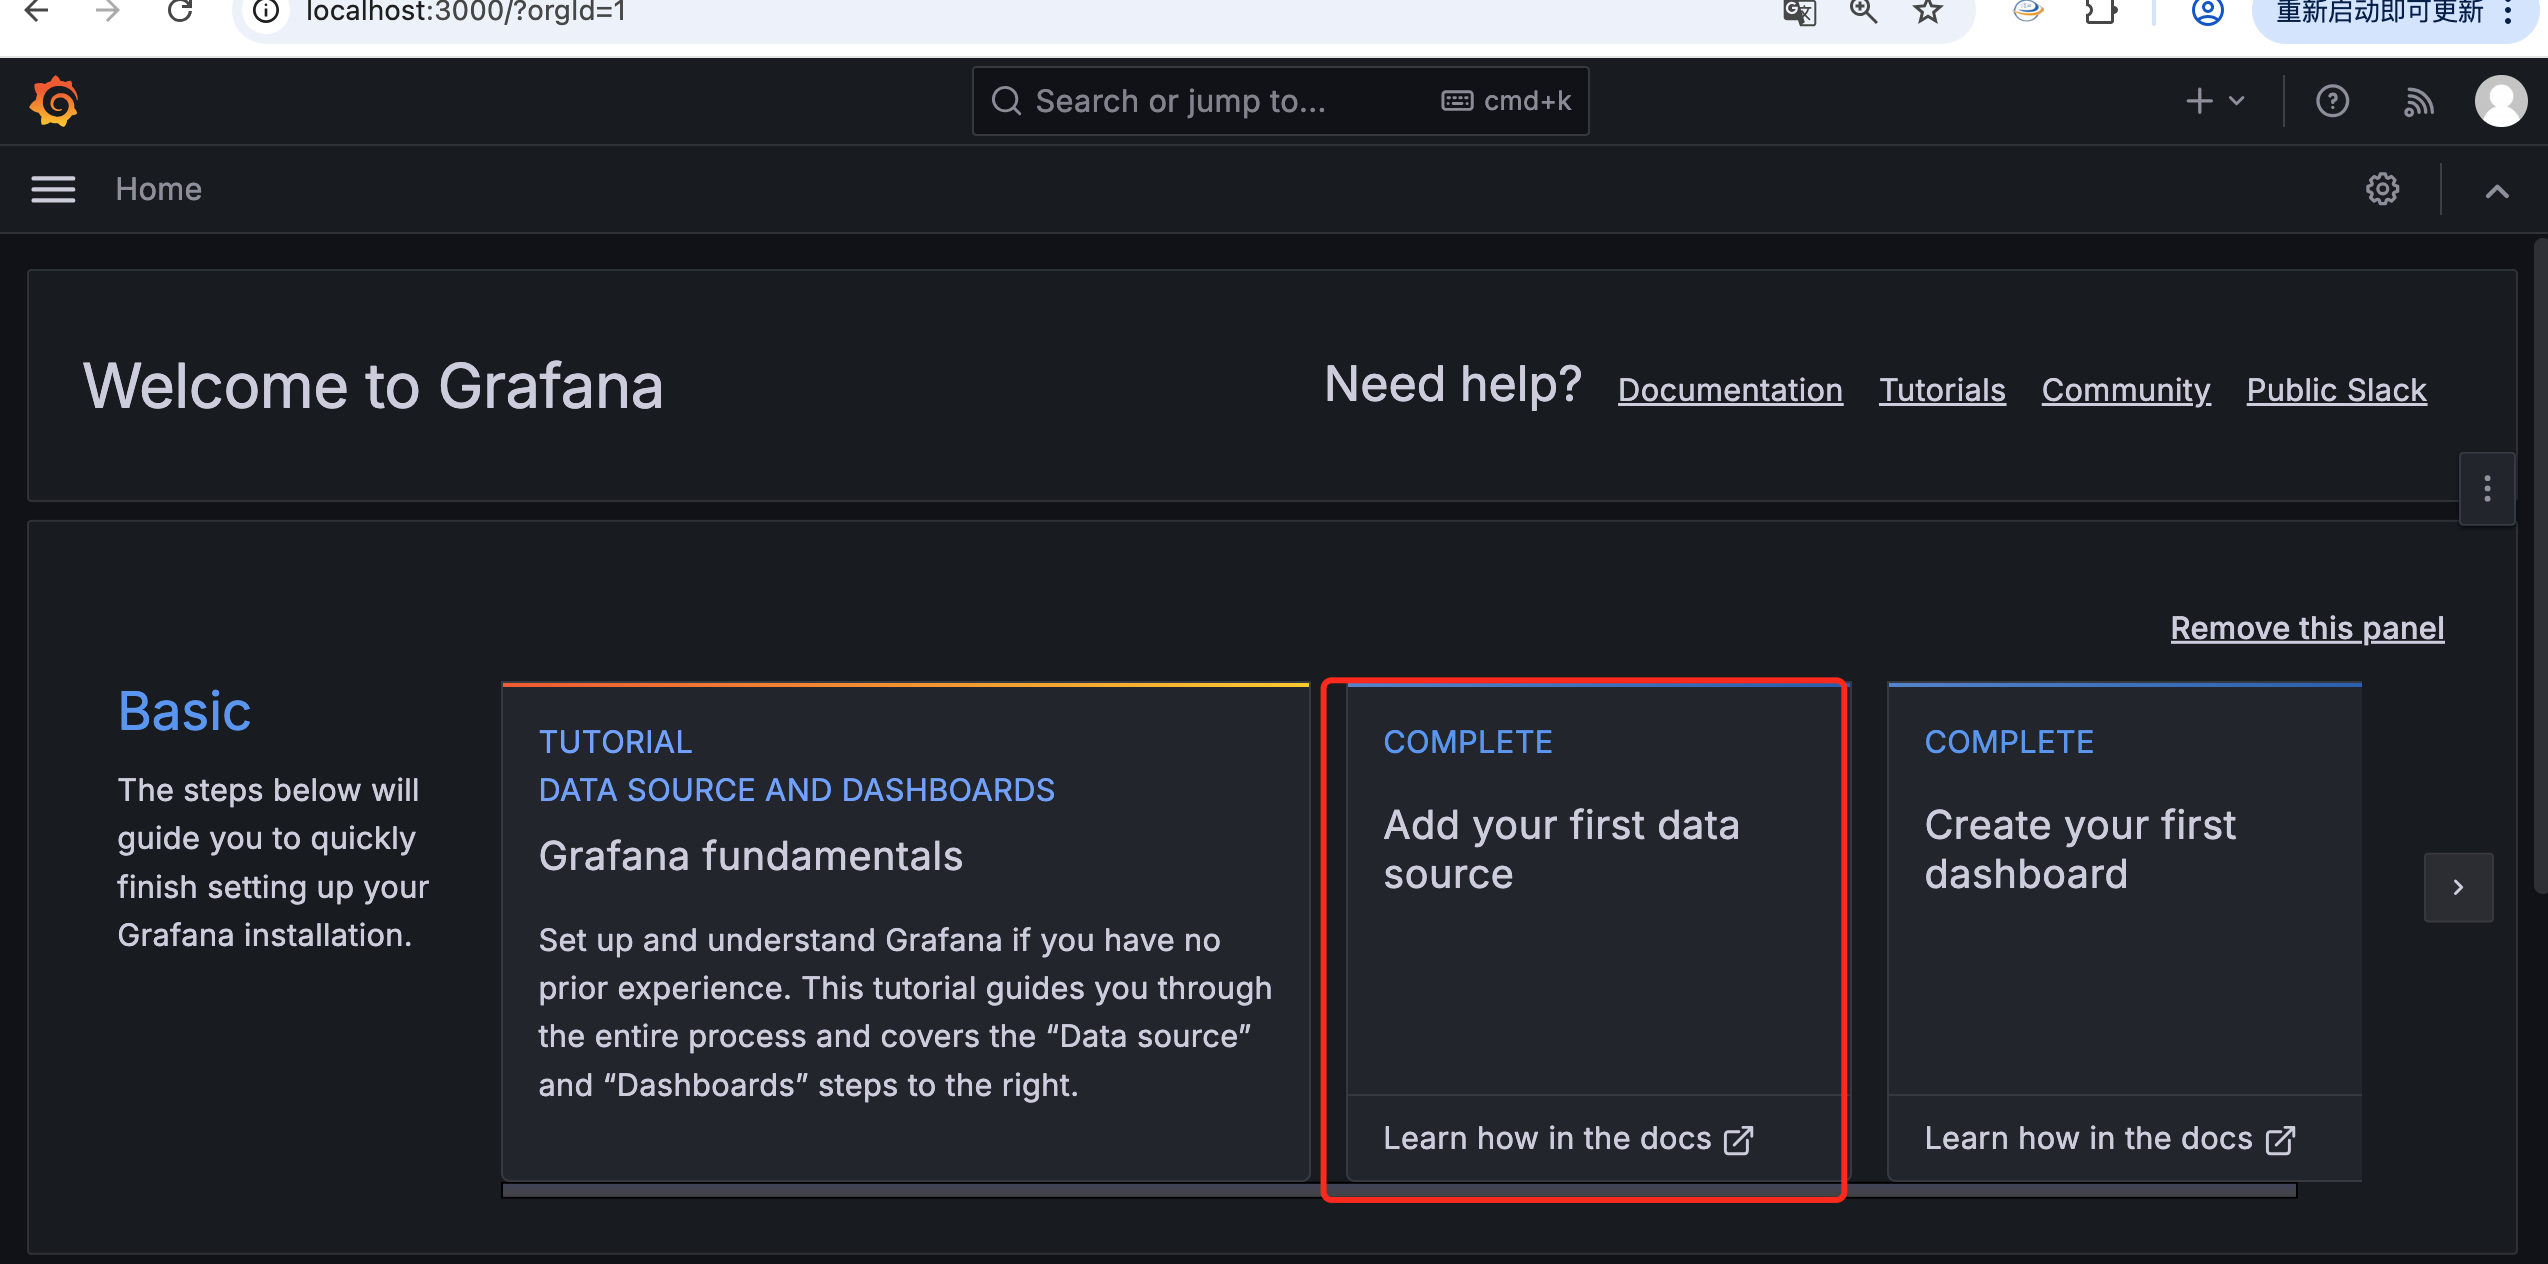Click the Grafana logo icon
The image size is (2548, 1264).
(54, 101)
